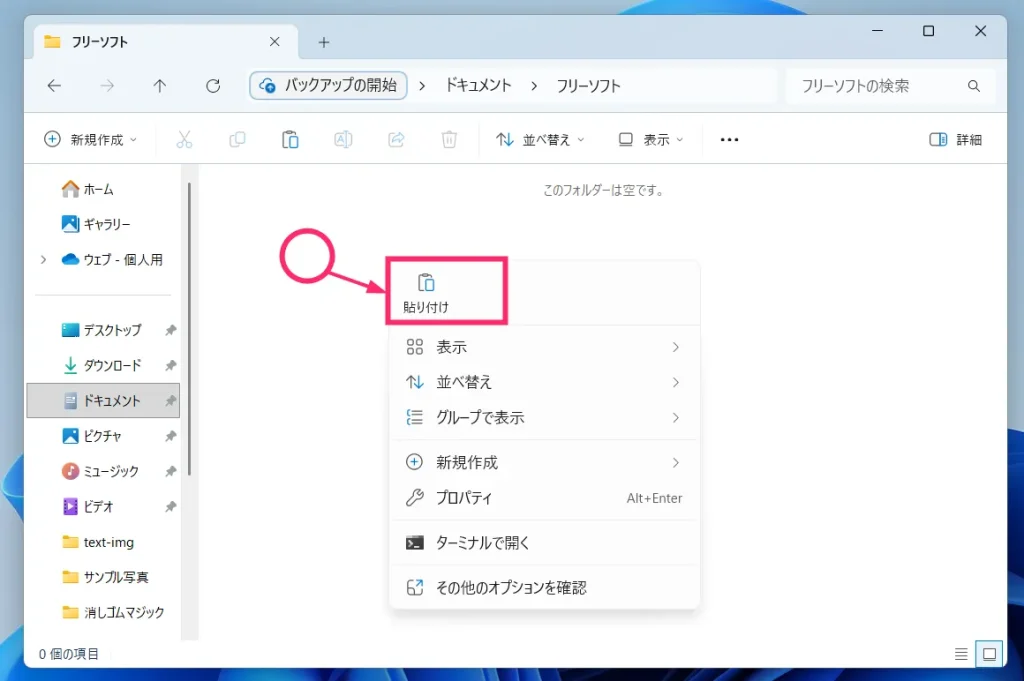Screen dimensions: 1024x681
Task: Open ホーム in the navigation pane
Action: pyautogui.click(x=88, y=189)
